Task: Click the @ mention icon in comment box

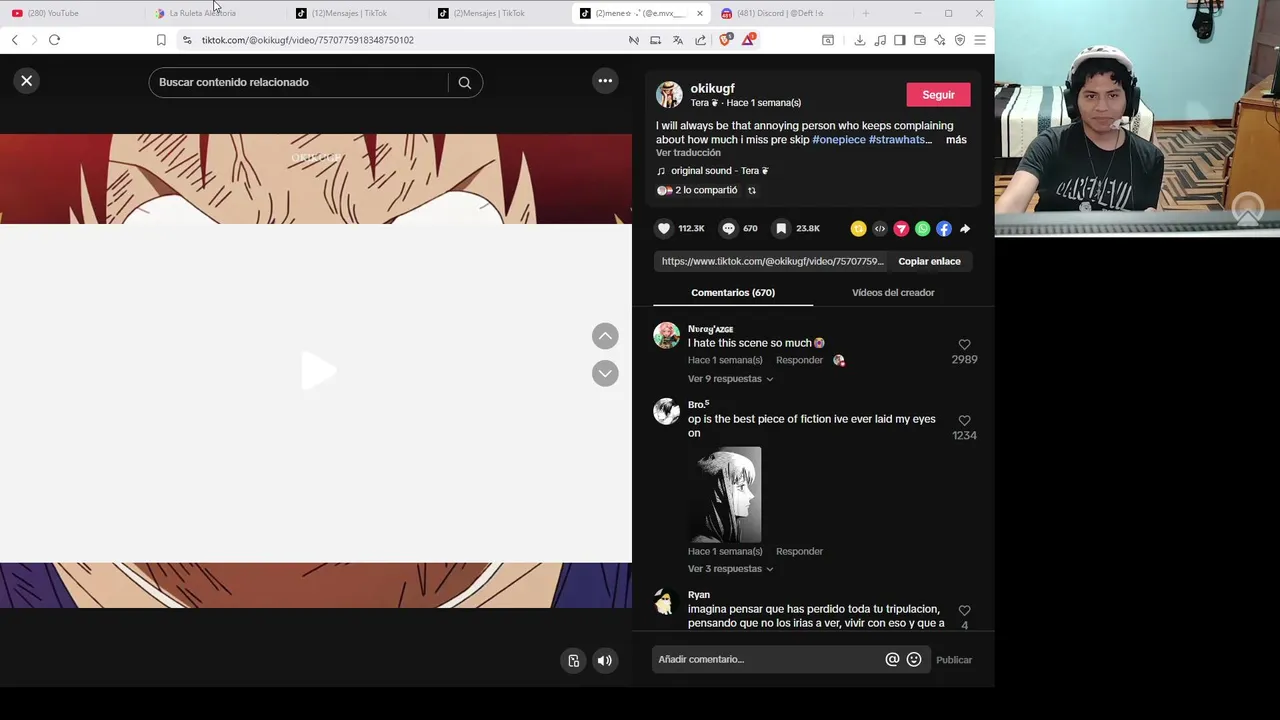Action: [892, 660]
